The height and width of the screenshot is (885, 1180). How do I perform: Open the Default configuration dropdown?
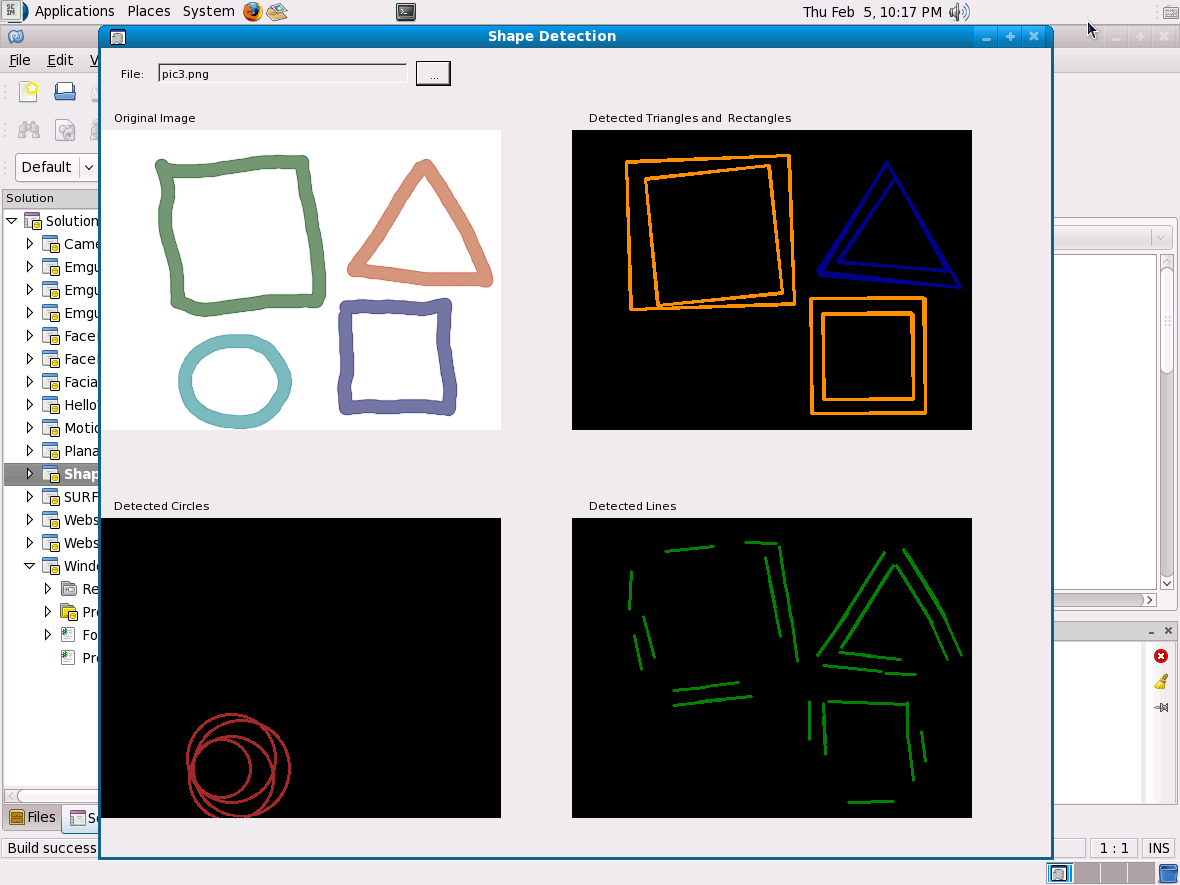pos(57,167)
